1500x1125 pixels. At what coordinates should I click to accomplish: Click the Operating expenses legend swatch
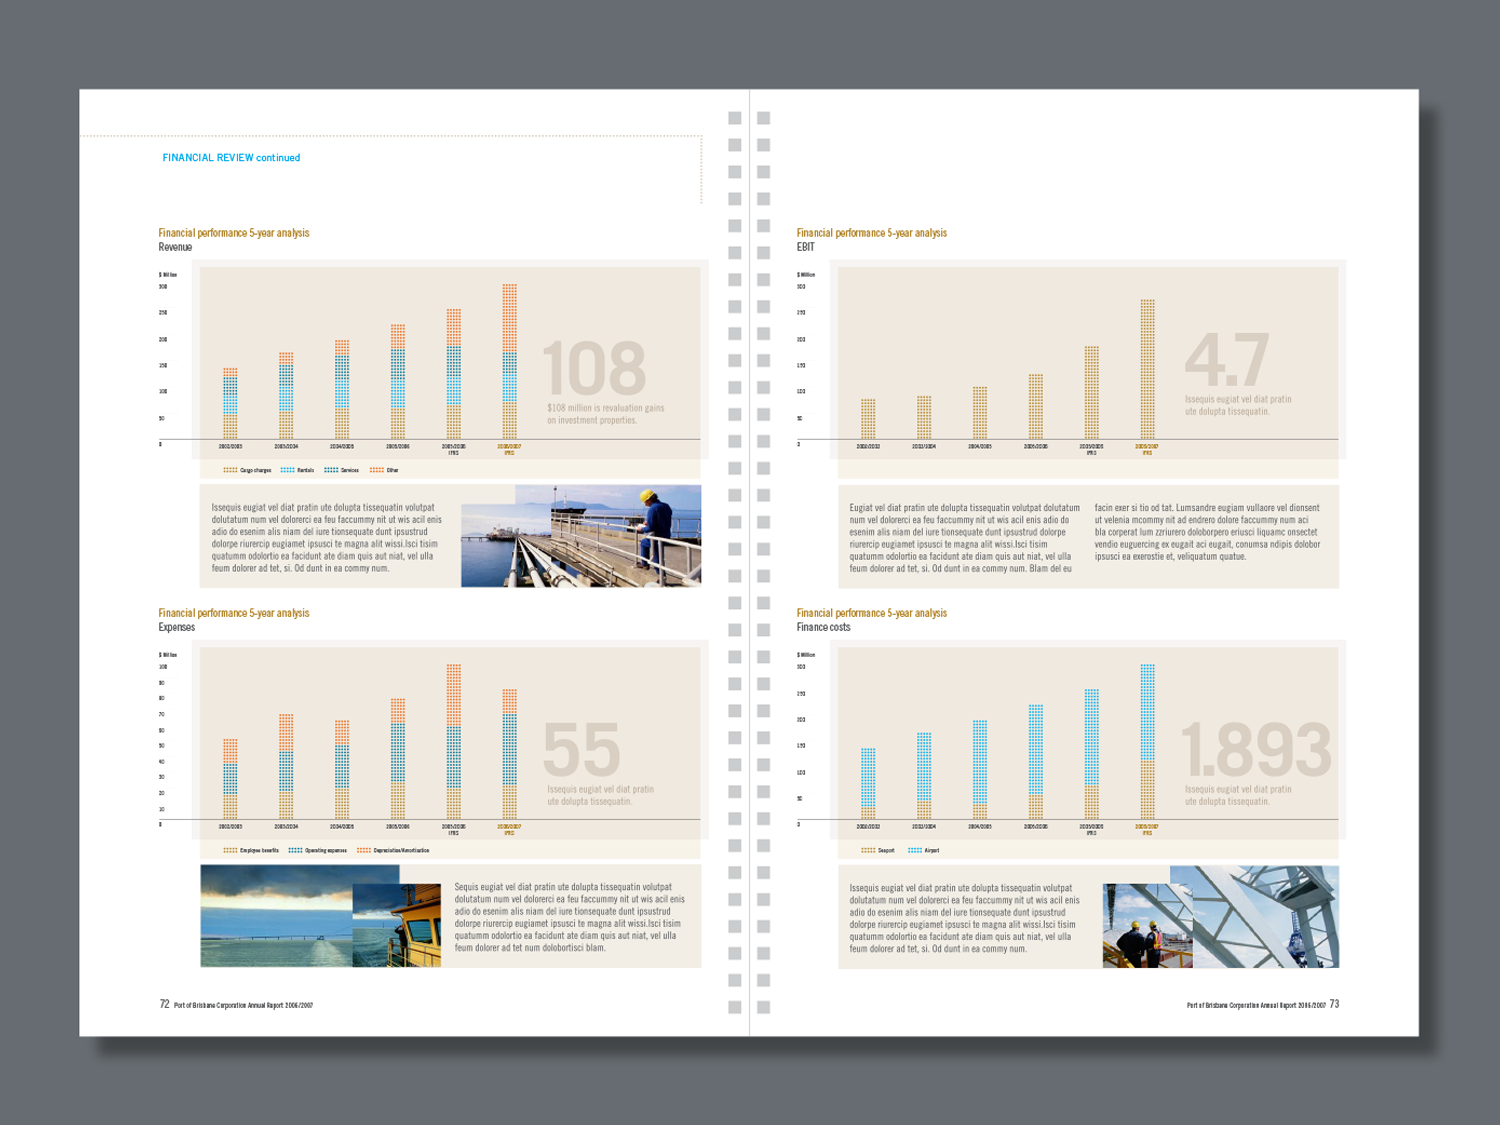pos(295,850)
